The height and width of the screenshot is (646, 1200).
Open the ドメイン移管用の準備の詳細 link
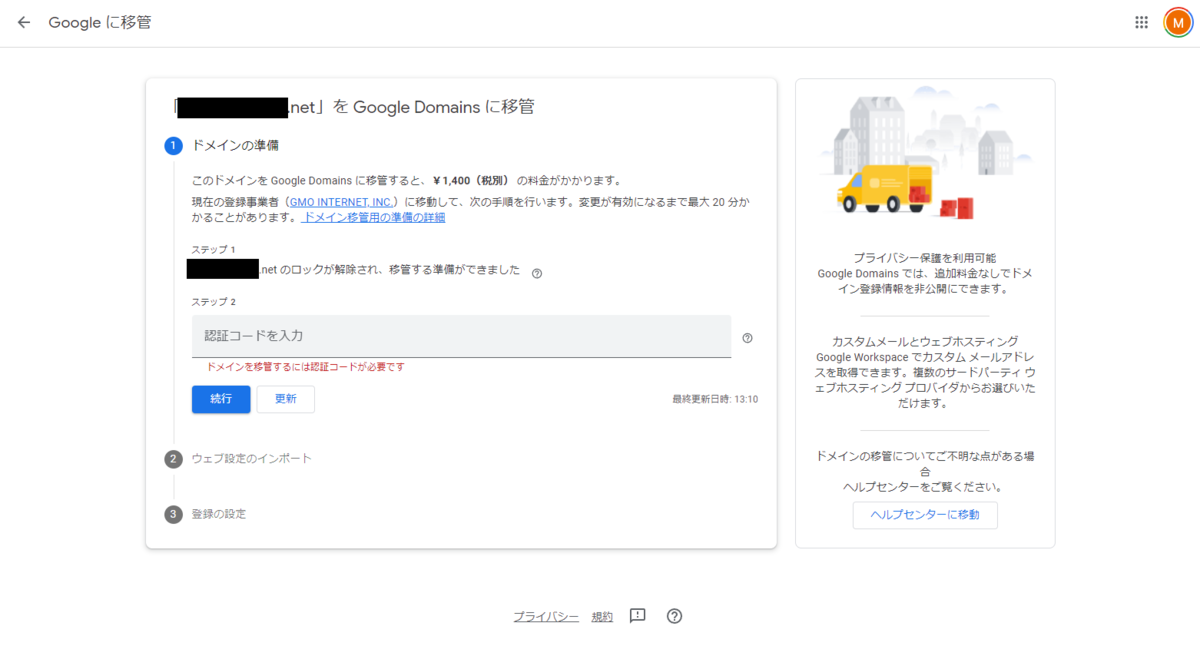373,217
